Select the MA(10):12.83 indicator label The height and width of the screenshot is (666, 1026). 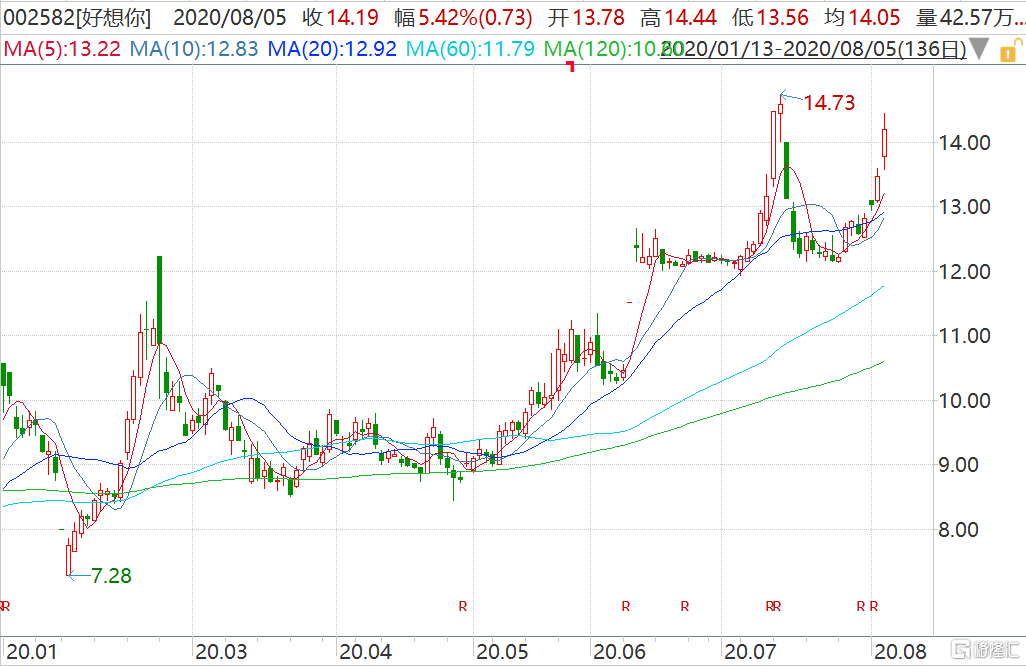point(194,49)
